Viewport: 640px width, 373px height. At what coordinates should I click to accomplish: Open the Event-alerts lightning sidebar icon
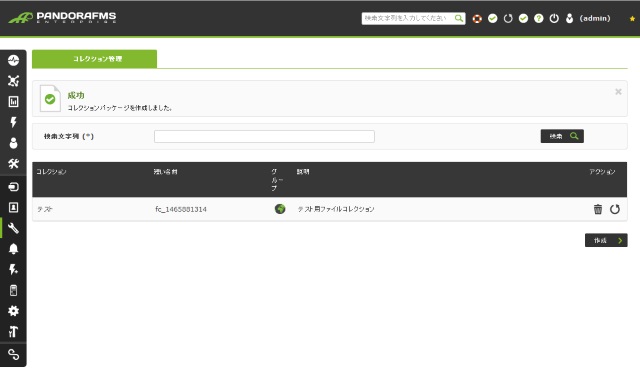tap(13, 269)
